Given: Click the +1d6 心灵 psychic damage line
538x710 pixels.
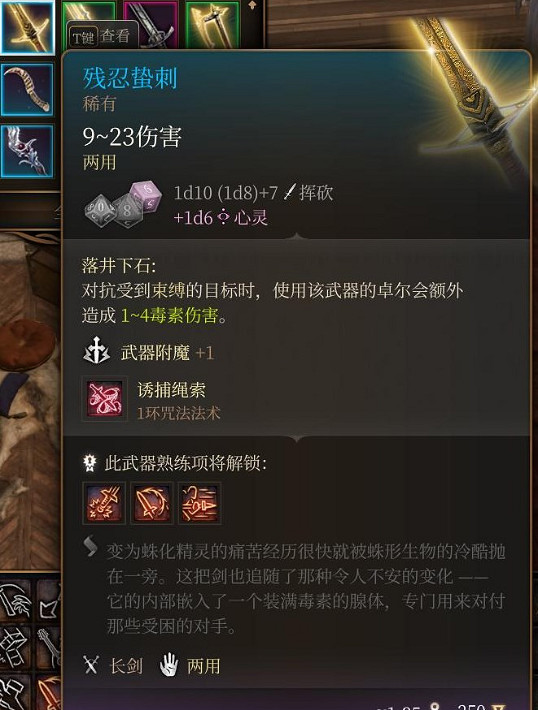Looking at the screenshot, I should [x=221, y=218].
